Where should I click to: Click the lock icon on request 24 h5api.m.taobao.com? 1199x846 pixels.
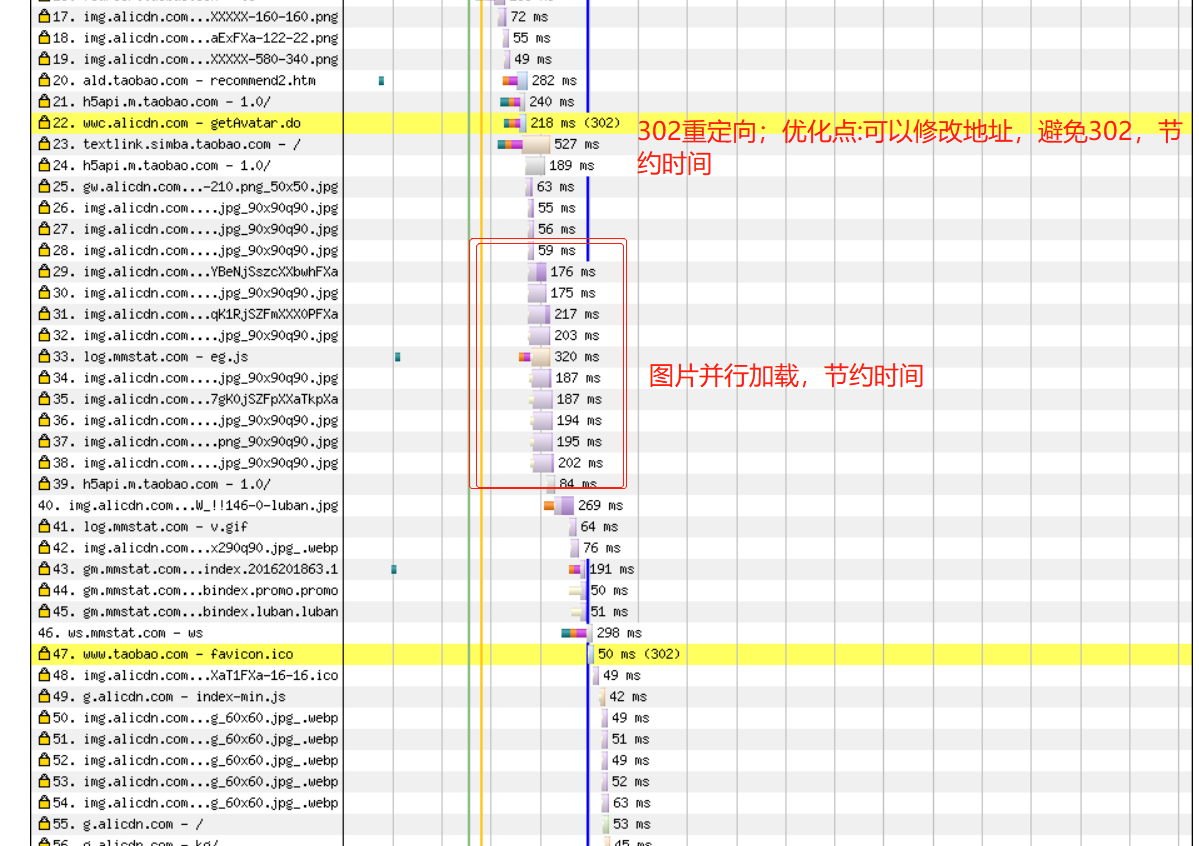44,164
